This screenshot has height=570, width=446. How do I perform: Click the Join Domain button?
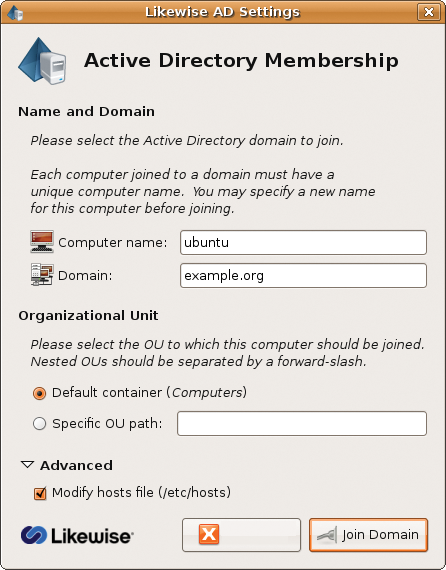[x=368, y=535]
